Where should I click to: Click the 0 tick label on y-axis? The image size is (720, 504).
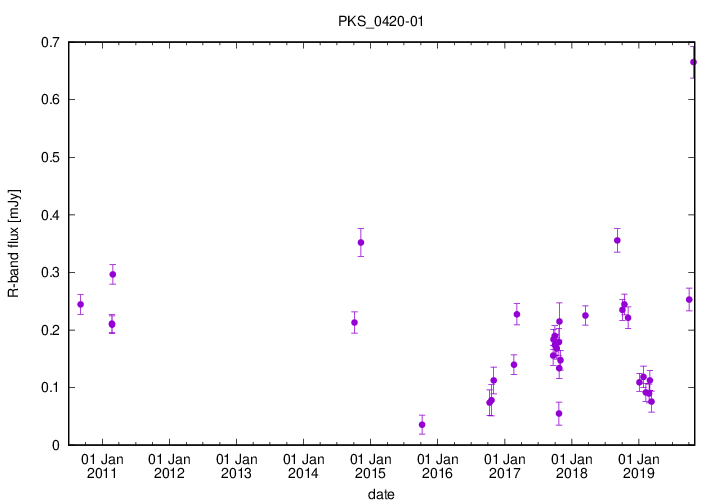[x=55, y=445]
